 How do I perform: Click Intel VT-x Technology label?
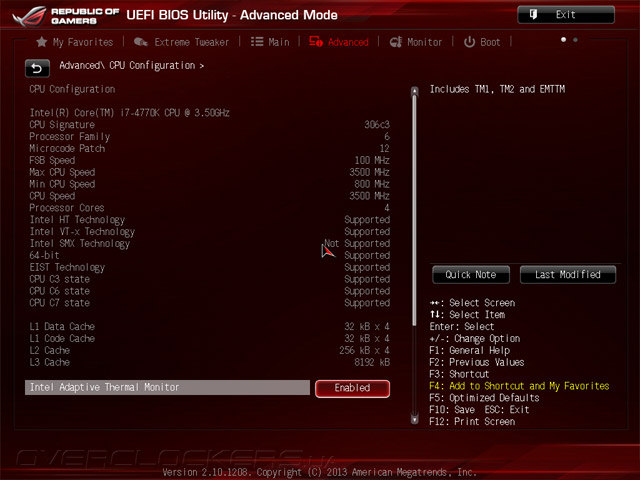[82, 232]
